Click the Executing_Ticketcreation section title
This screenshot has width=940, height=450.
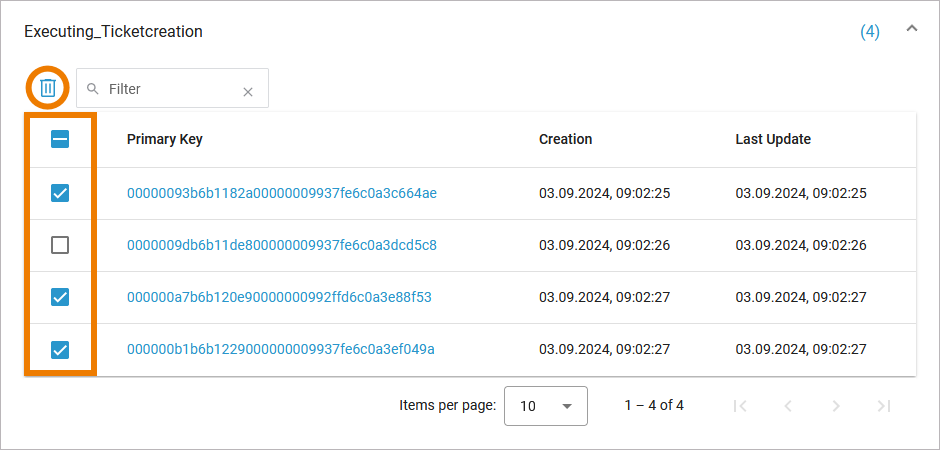pos(113,32)
